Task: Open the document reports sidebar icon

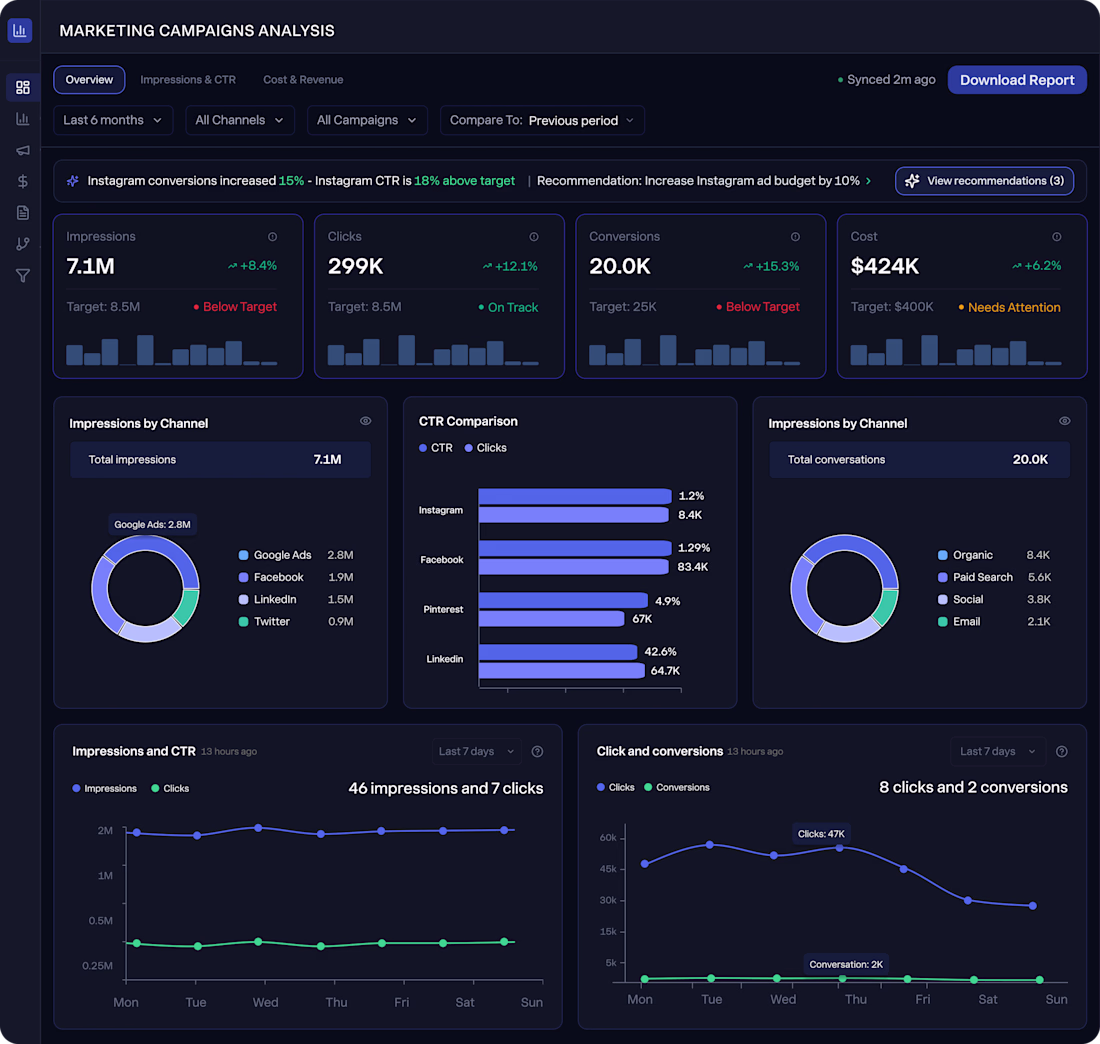Action: point(22,213)
